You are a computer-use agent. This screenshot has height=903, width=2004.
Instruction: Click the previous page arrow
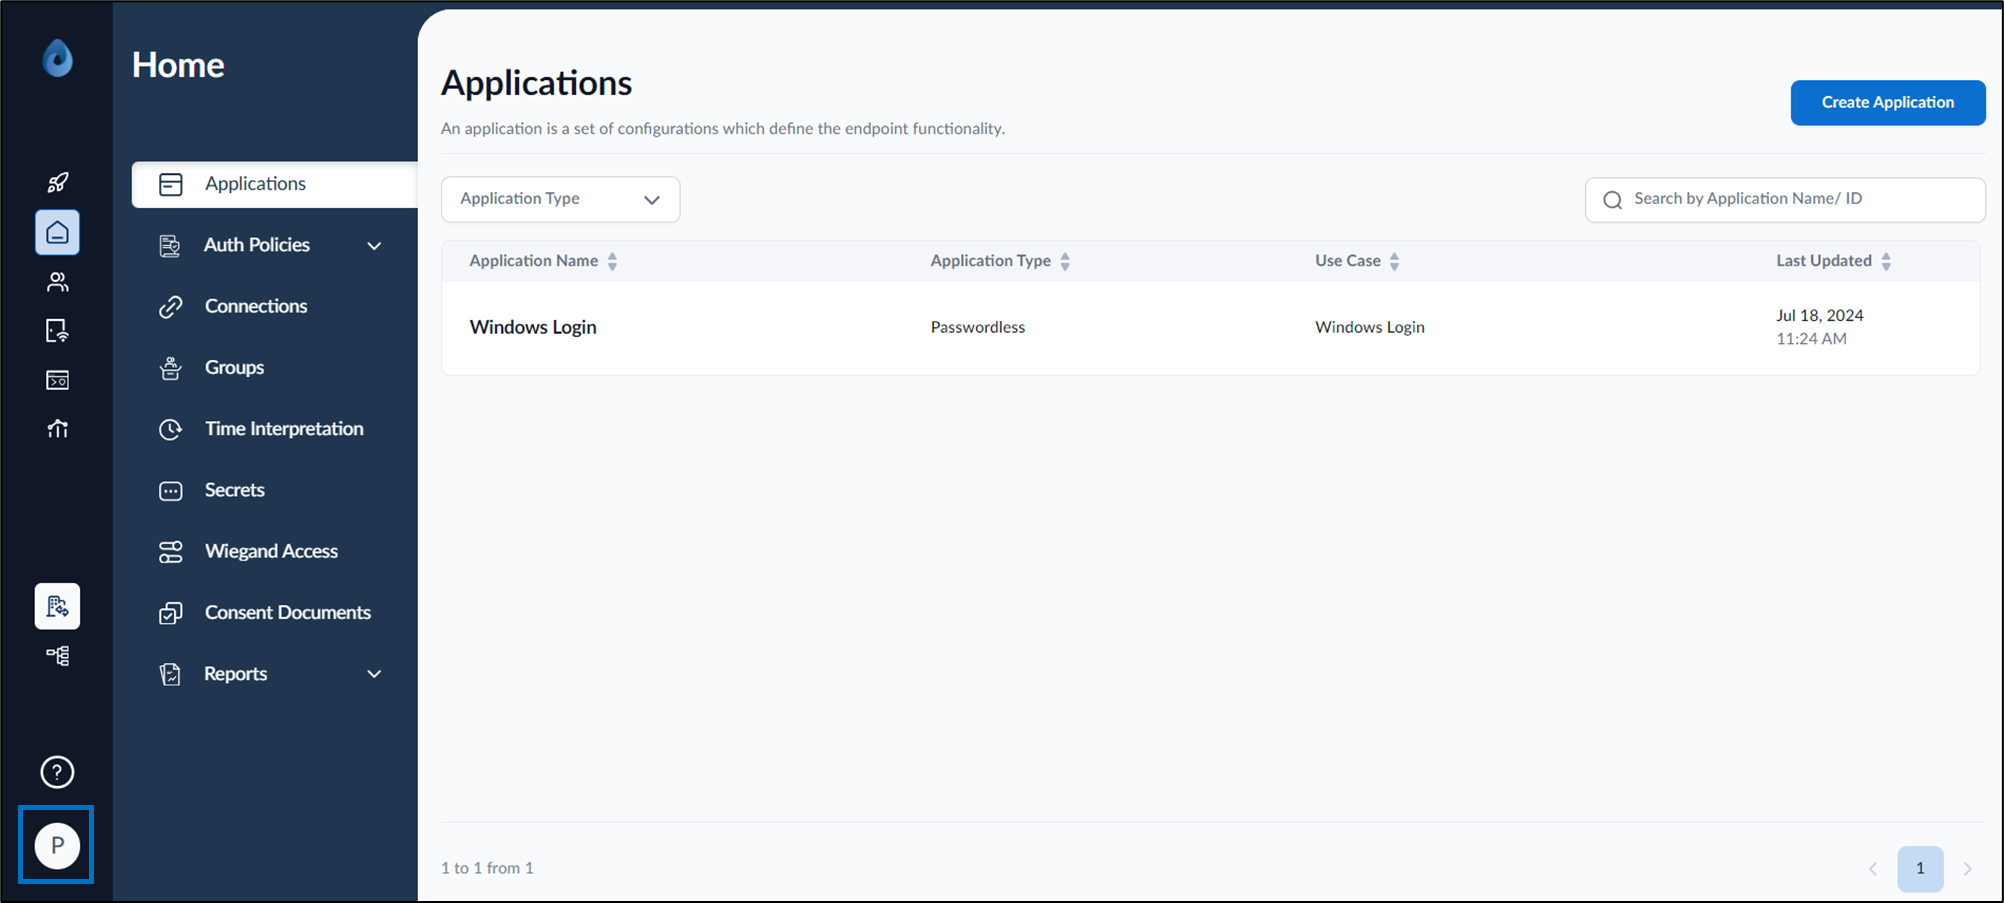click(x=1873, y=869)
